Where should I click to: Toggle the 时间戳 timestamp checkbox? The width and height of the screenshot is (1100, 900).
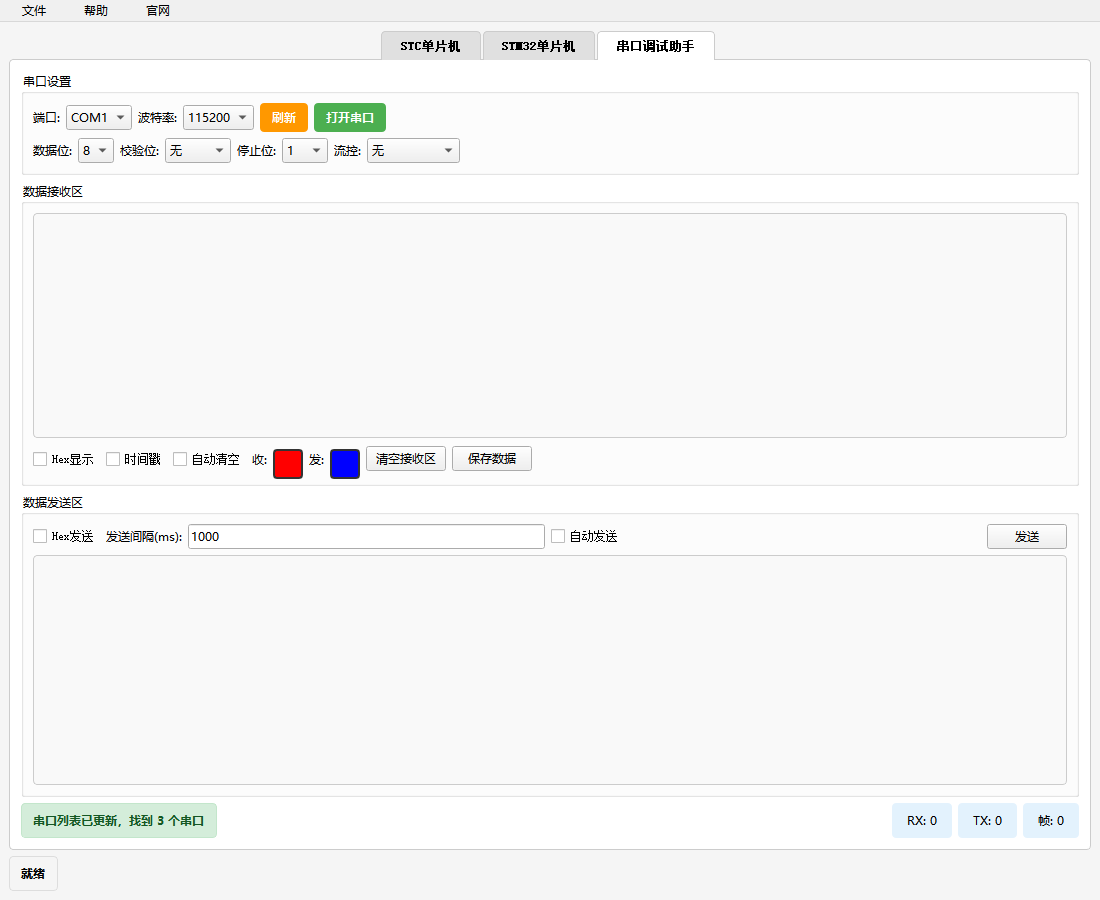(113, 459)
